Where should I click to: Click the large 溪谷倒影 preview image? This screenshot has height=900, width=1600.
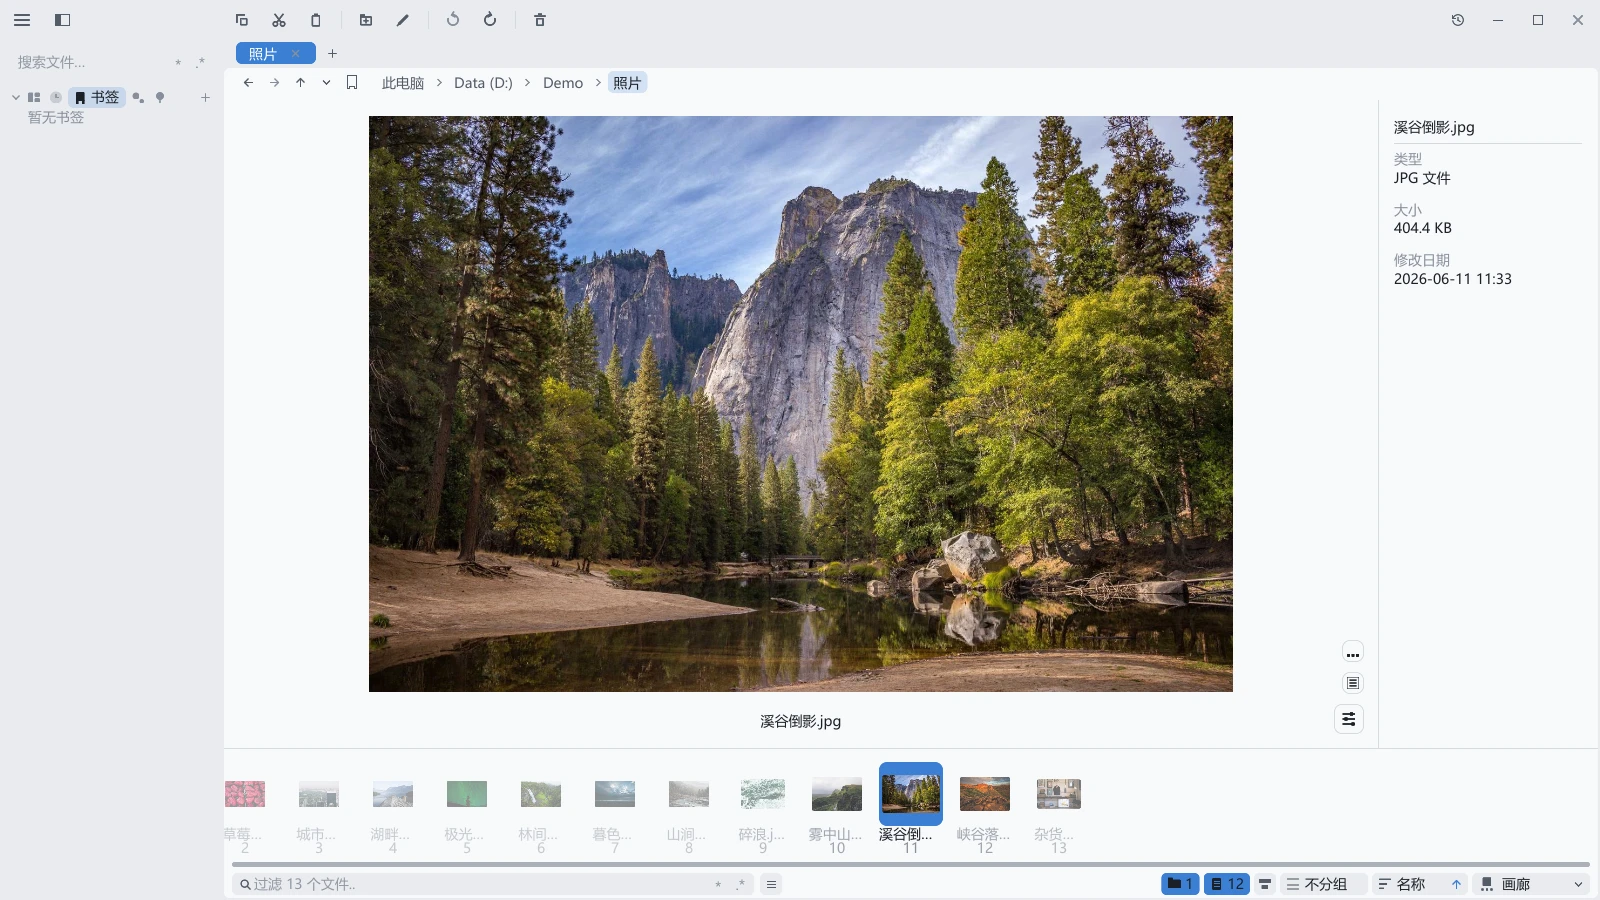pos(801,404)
